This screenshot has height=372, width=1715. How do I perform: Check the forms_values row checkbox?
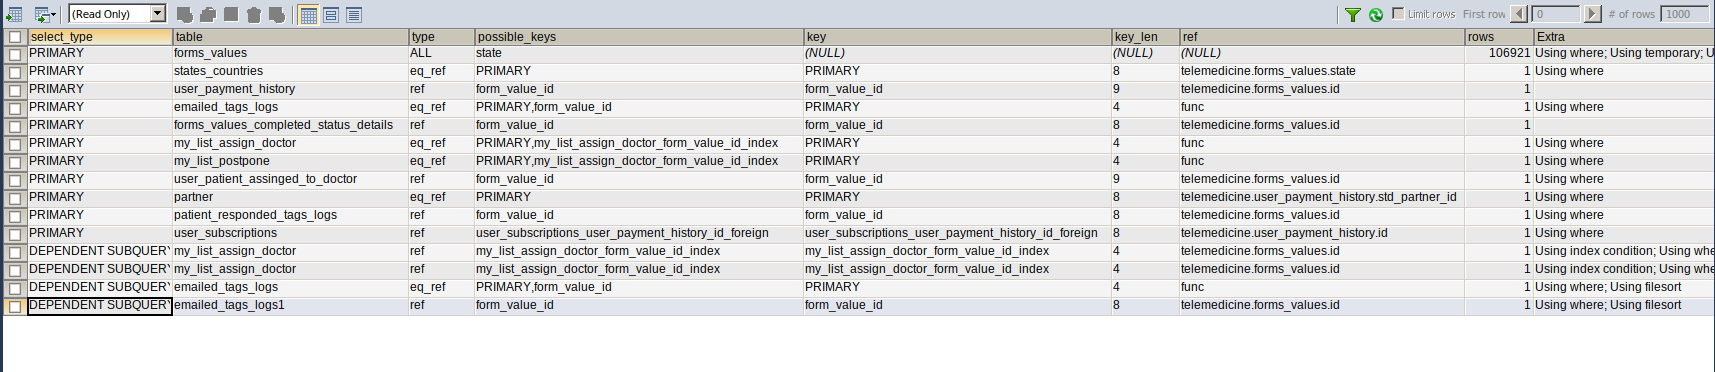pos(15,54)
